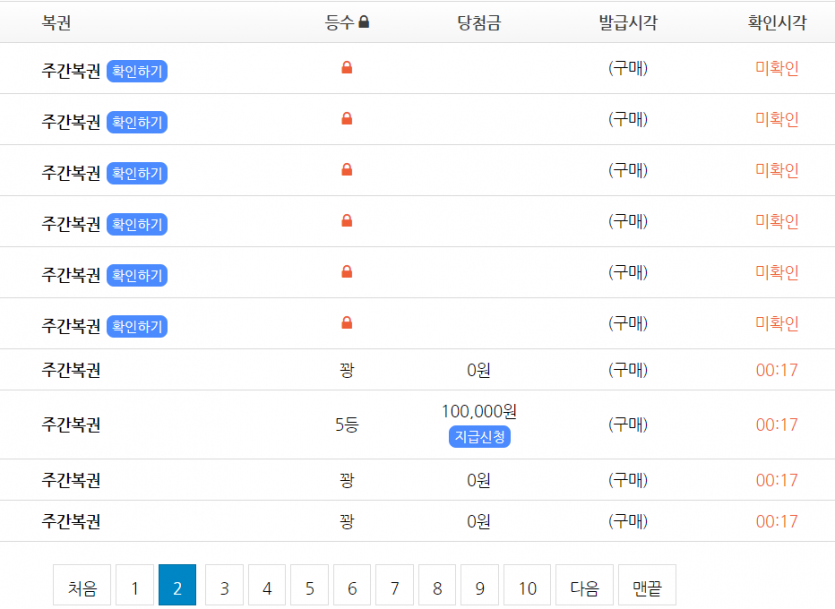Viewport: 835px width, 609px height.
Task: Click 미확인 status in the sixth row
Action: (x=777, y=323)
